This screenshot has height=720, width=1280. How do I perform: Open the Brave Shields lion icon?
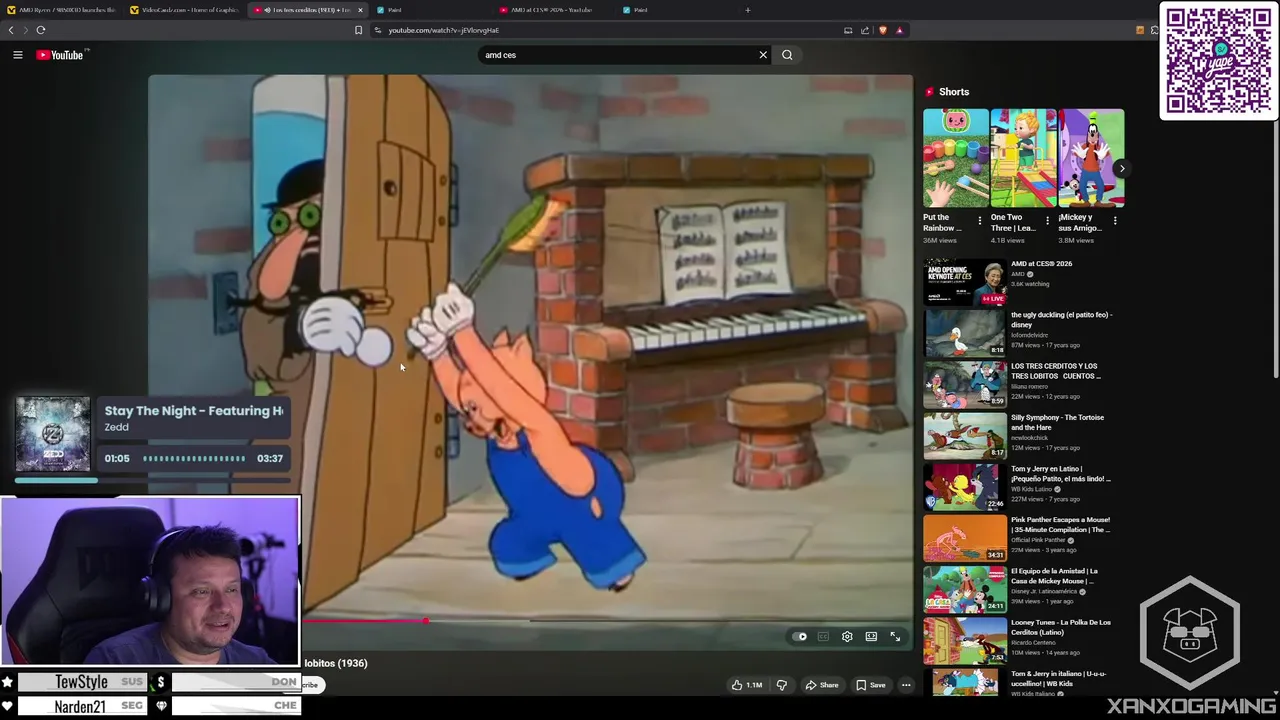pos(882,30)
